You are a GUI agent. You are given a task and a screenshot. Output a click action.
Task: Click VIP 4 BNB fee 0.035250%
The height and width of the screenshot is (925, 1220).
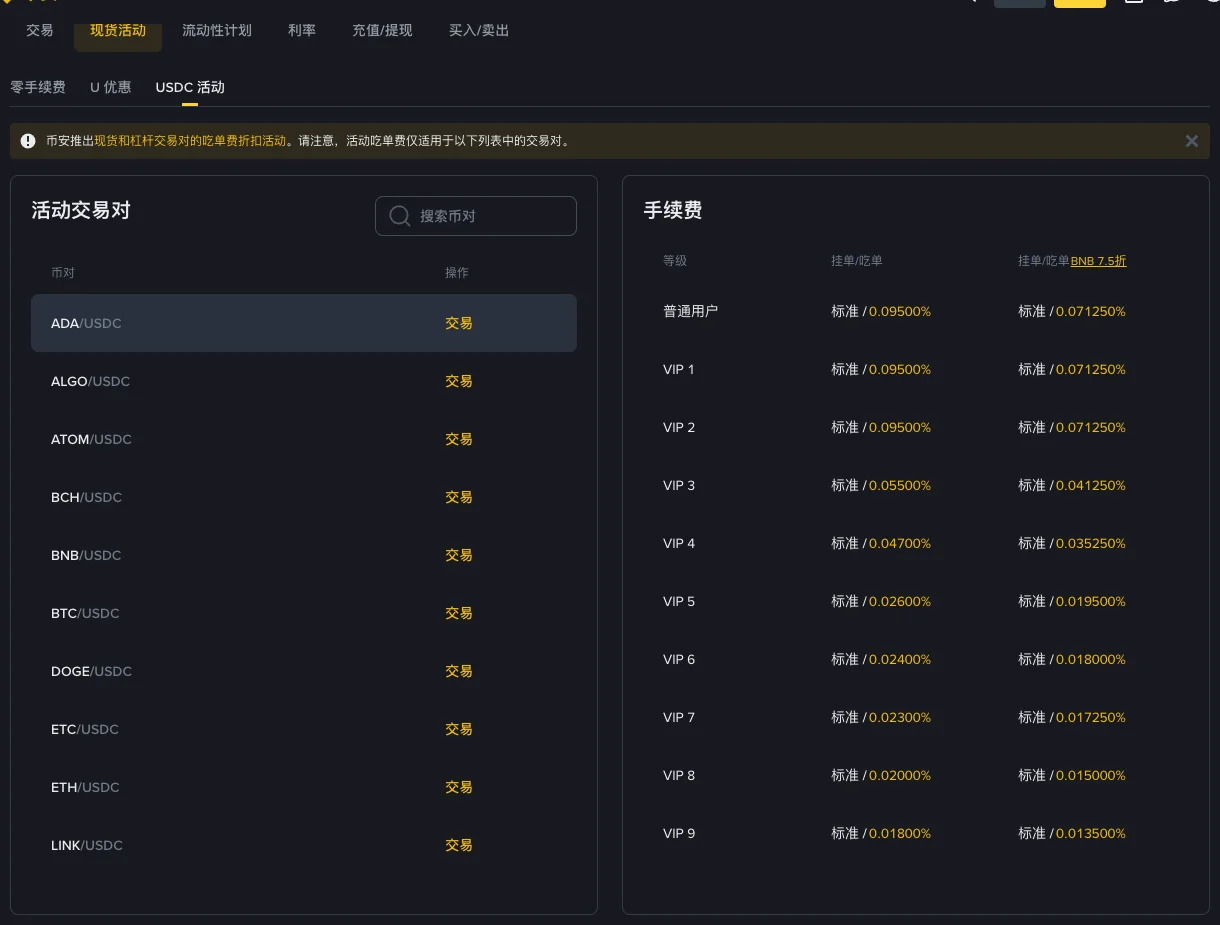[1091, 543]
